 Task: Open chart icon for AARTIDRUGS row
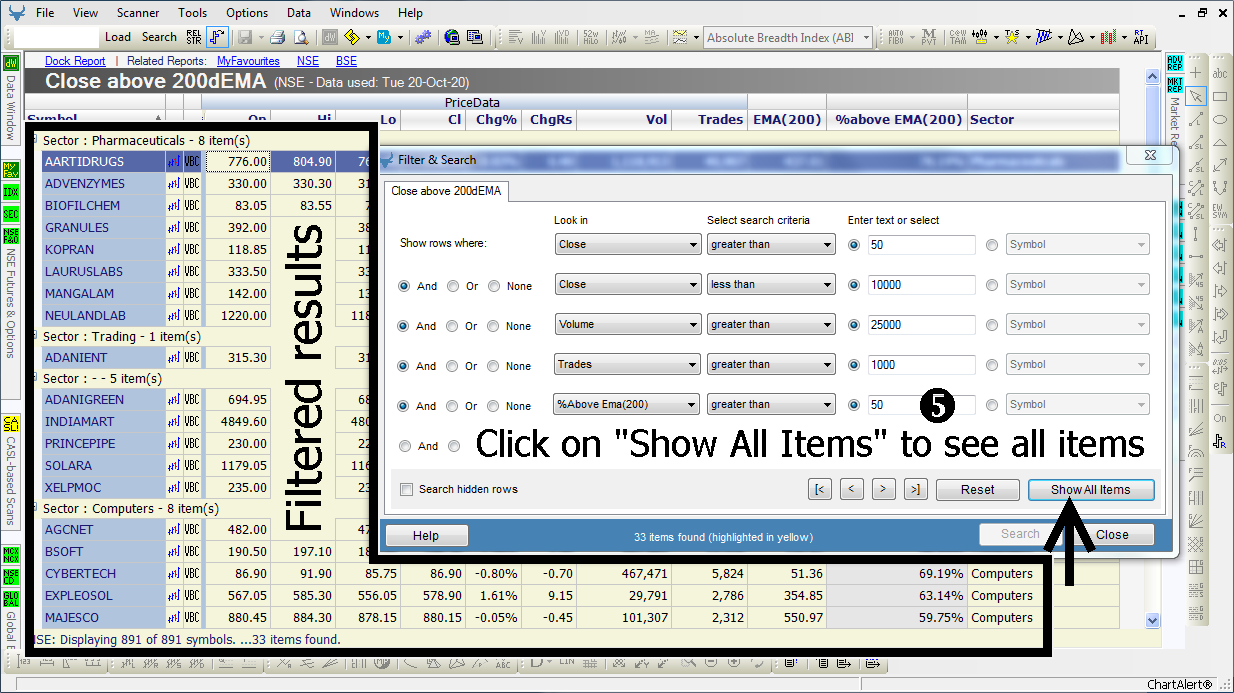click(174, 162)
